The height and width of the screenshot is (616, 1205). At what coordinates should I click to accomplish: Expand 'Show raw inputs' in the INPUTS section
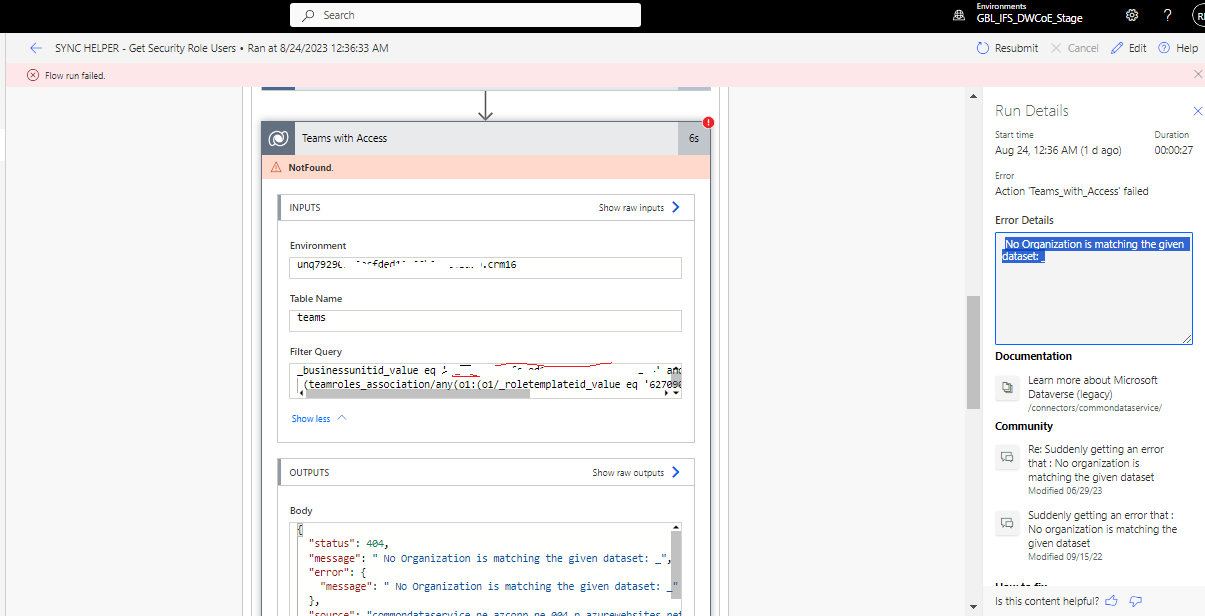631,207
